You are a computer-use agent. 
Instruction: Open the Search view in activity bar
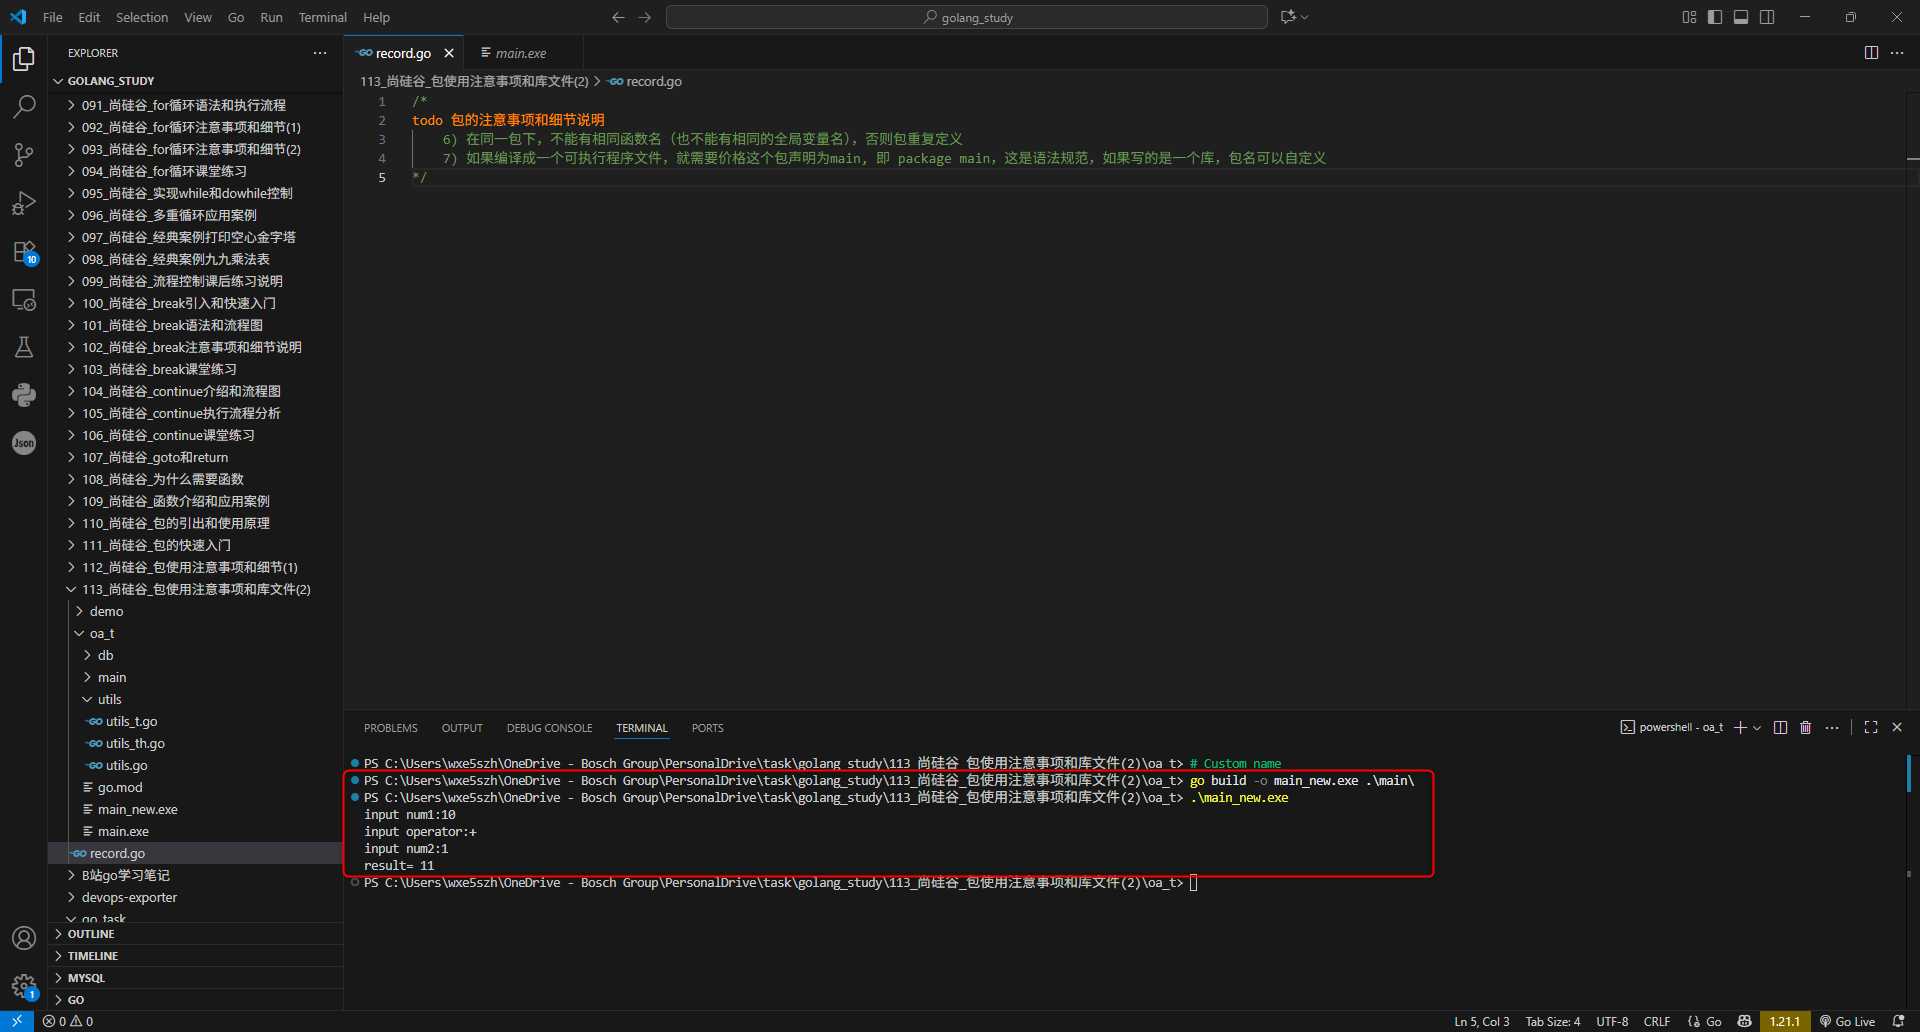coord(24,107)
